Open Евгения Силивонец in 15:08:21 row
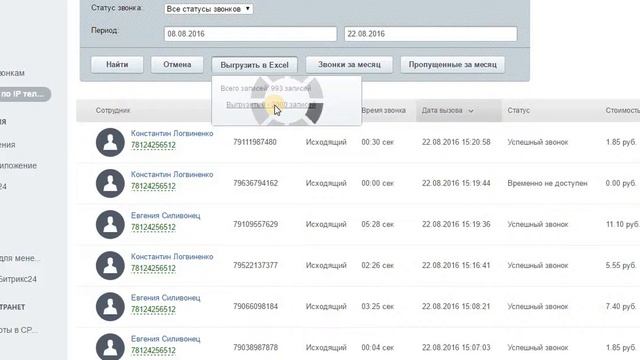Image resolution: width=640 pixels, height=360 pixels. tap(165, 298)
